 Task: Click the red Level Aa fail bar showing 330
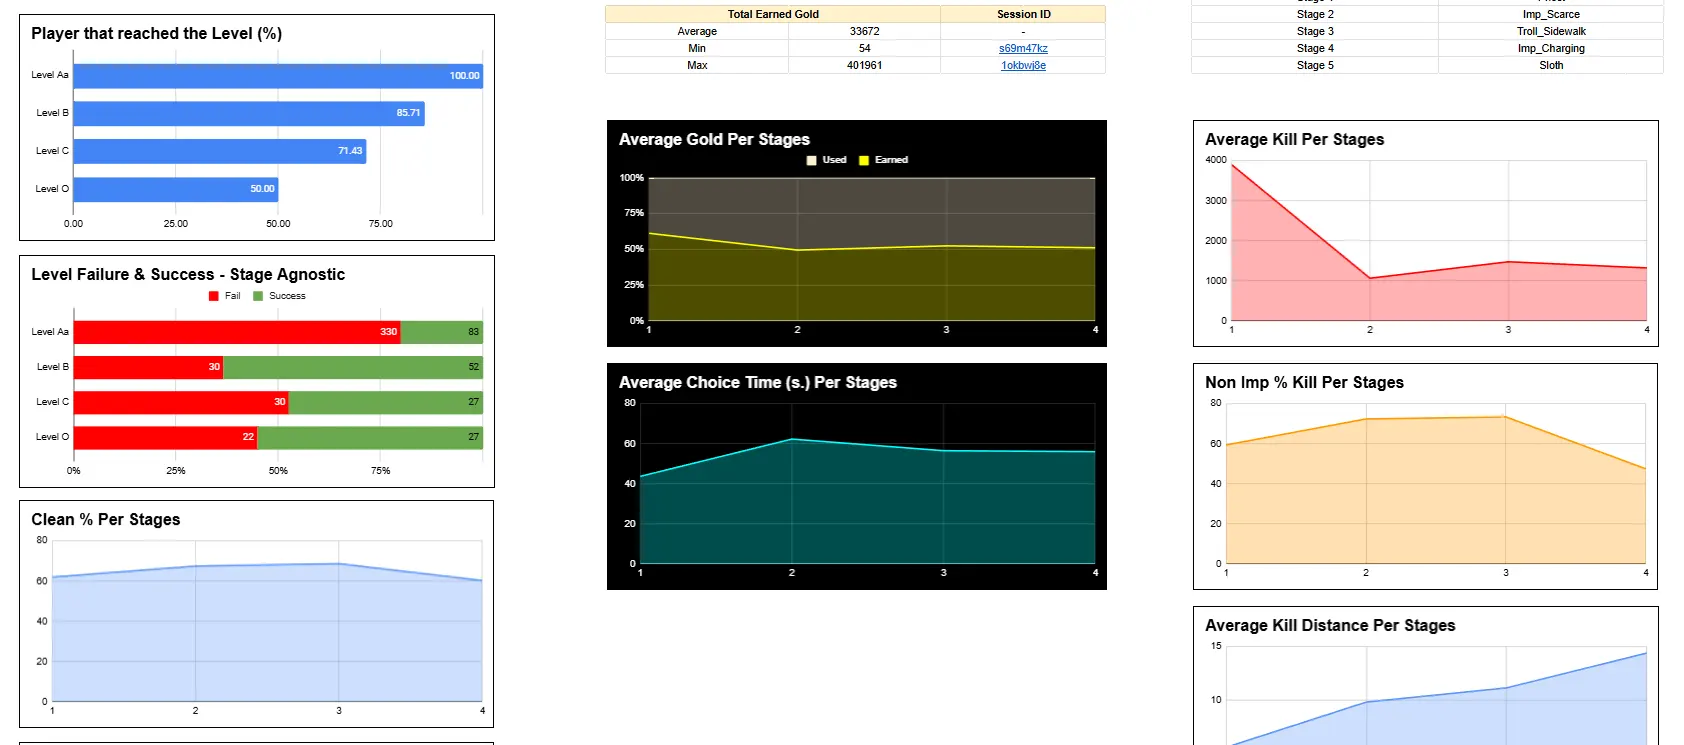tap(237, 332)
